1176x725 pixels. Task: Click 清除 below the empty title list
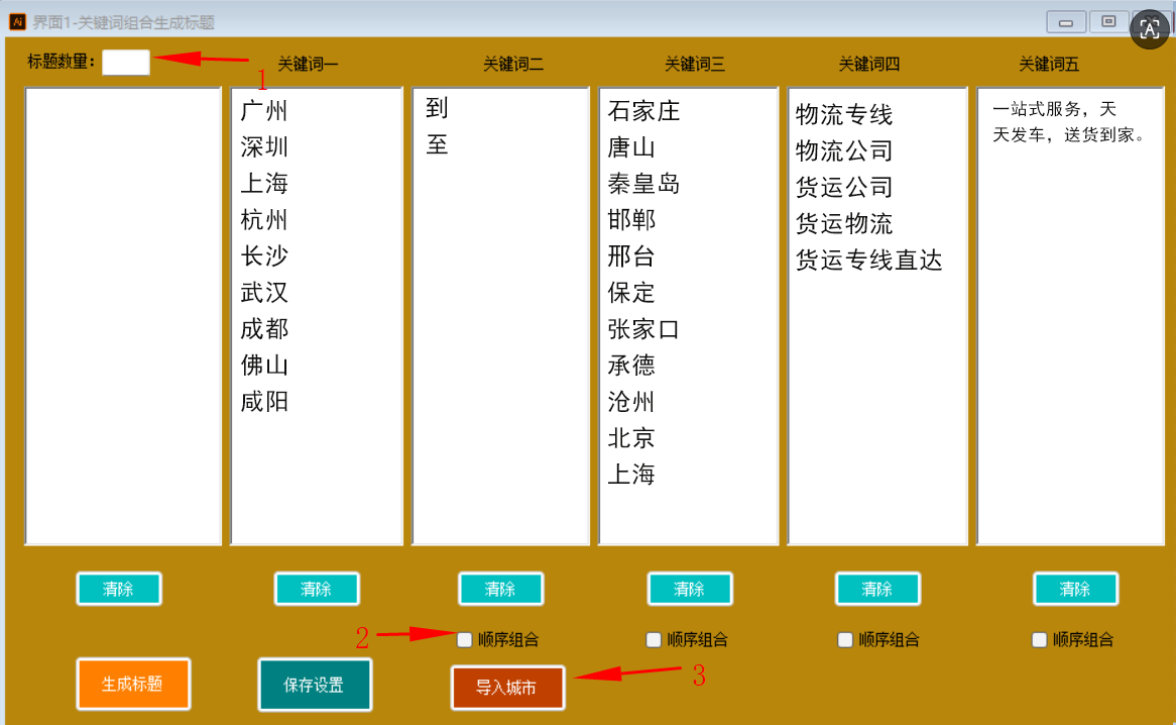pos(119,589)
